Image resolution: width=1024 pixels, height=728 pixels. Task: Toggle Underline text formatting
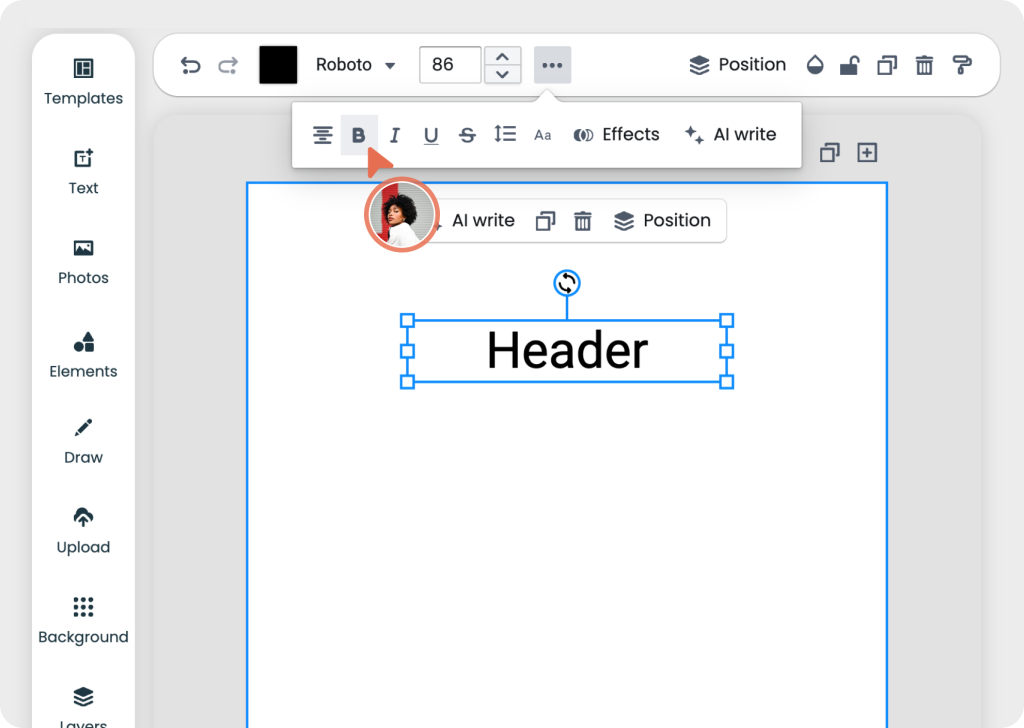click(431, 135)
